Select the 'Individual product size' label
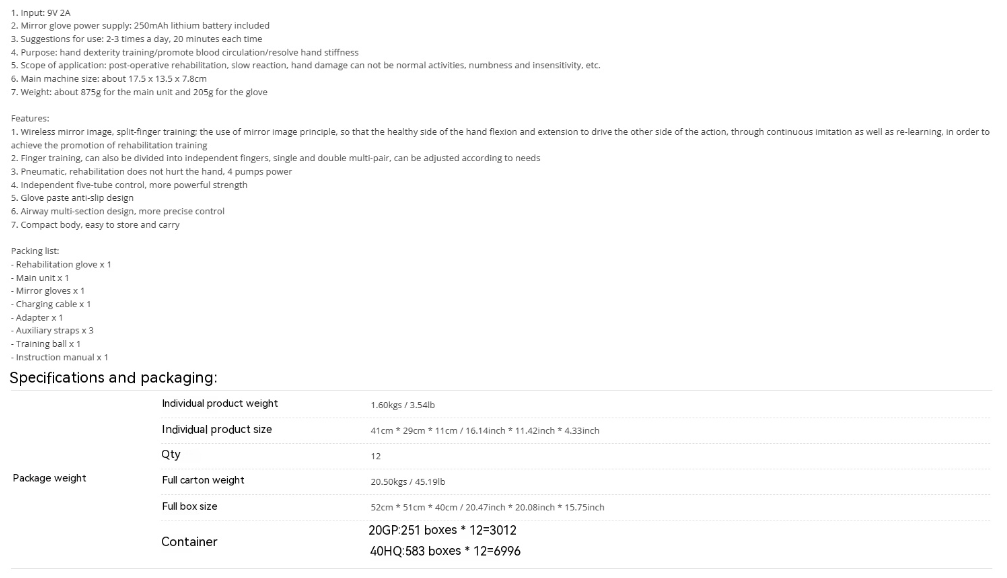Screen dimensions: 1007x578 [x=216, y=429]
